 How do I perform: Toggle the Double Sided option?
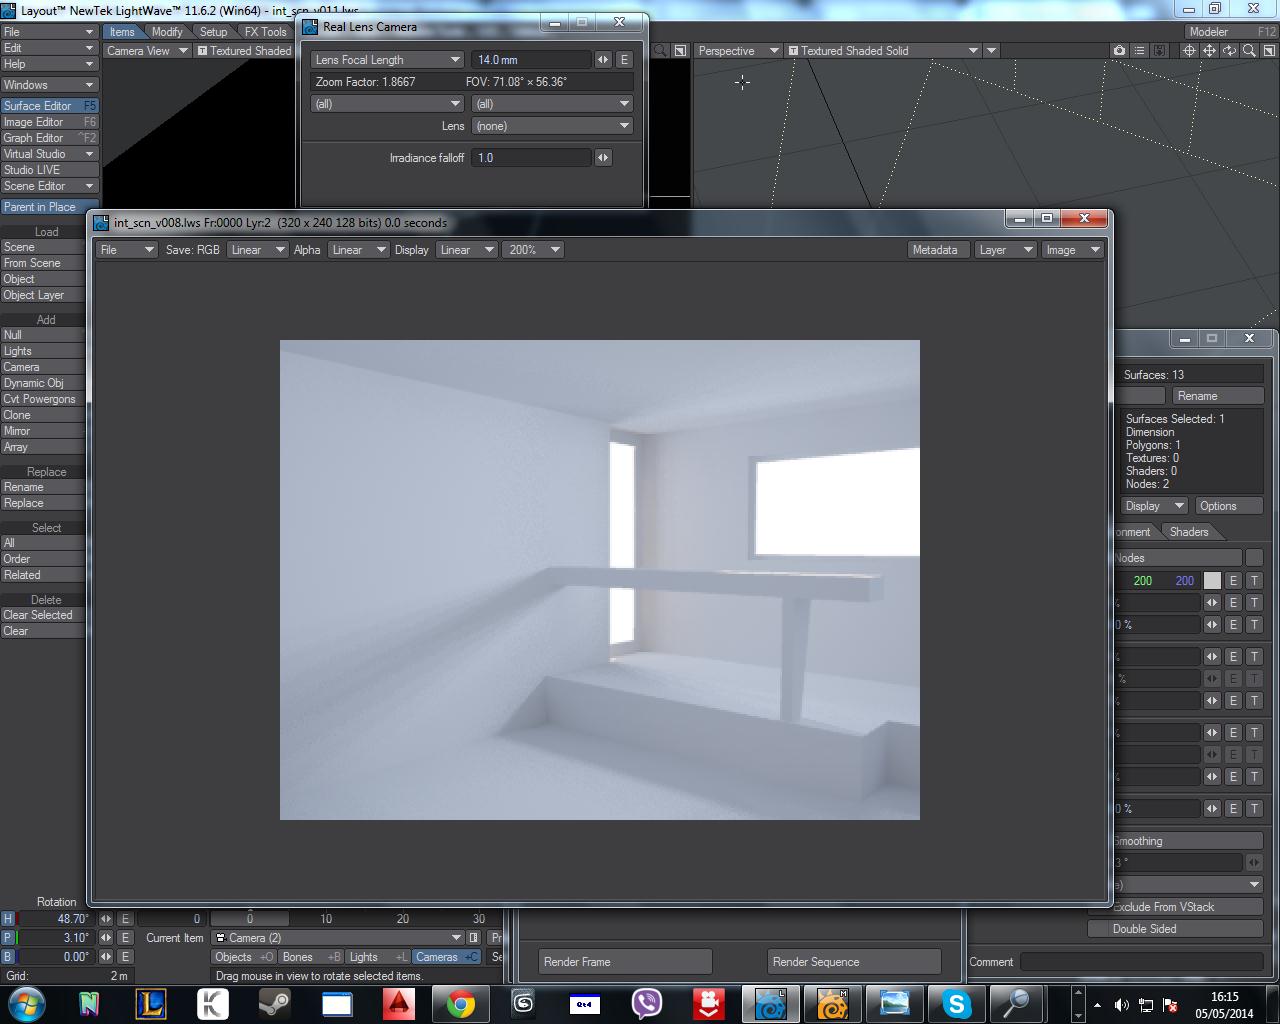[x=1175, y=929]
